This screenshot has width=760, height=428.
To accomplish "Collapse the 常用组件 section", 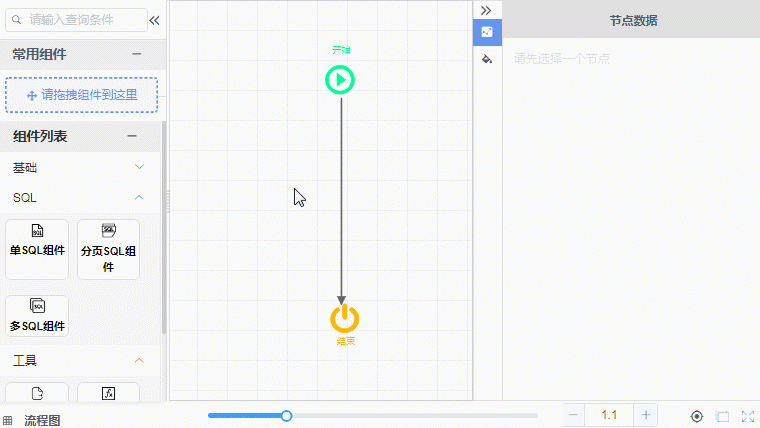I will [136, 54].
